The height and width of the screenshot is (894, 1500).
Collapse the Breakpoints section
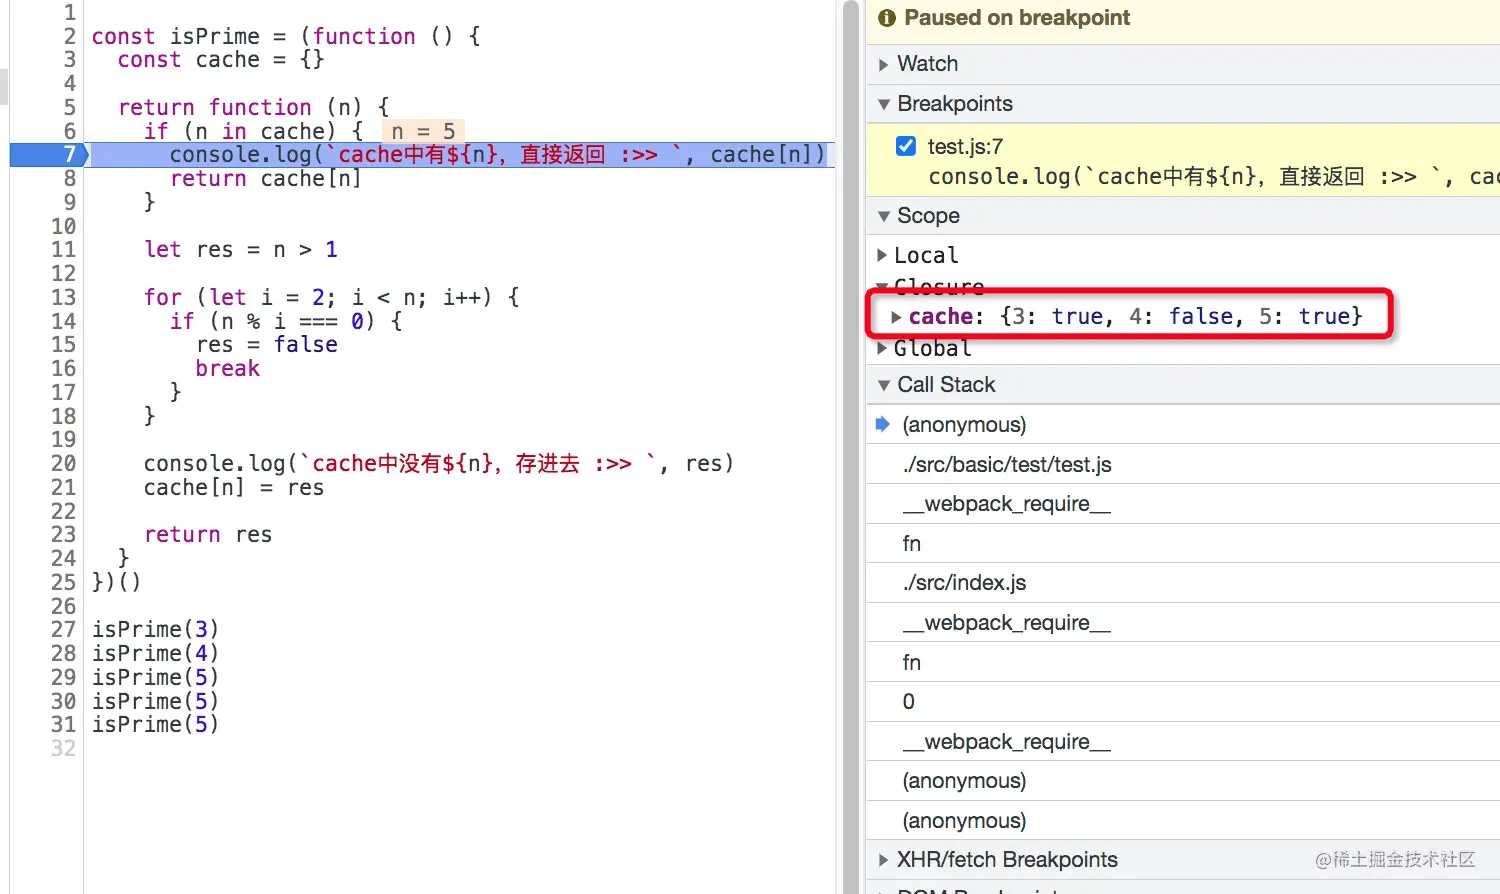883,104
